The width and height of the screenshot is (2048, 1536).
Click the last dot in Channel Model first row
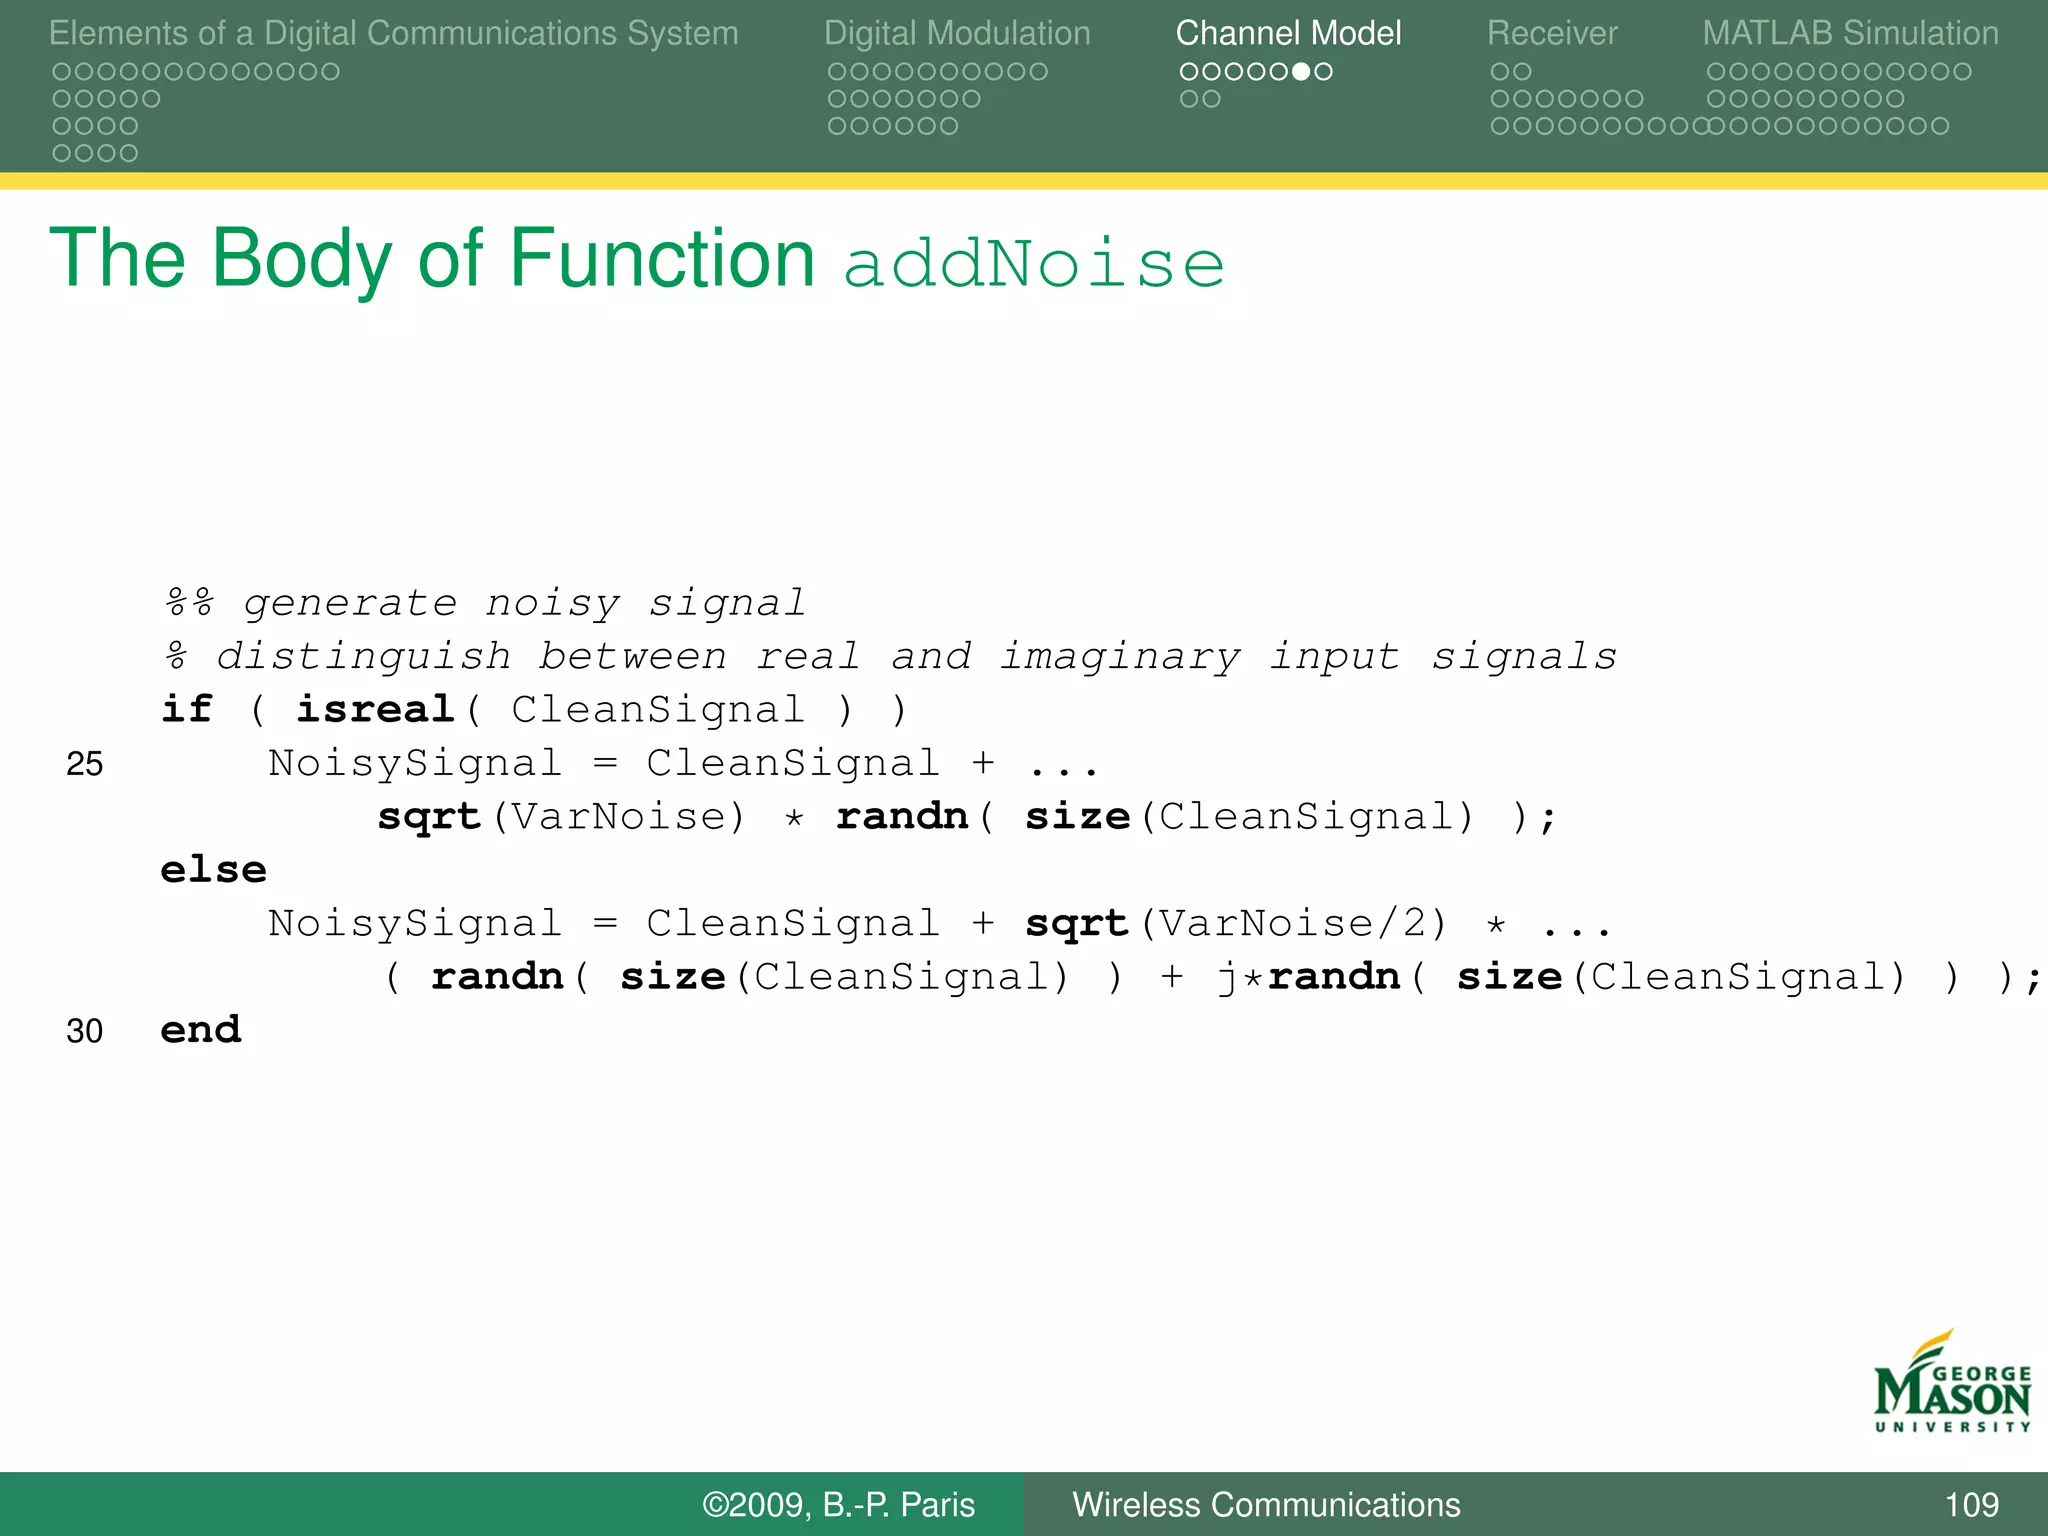click(x=1324, y=72)
